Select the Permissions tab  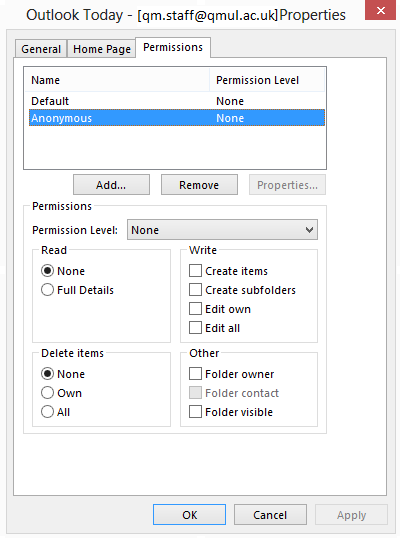coord(173,47)
